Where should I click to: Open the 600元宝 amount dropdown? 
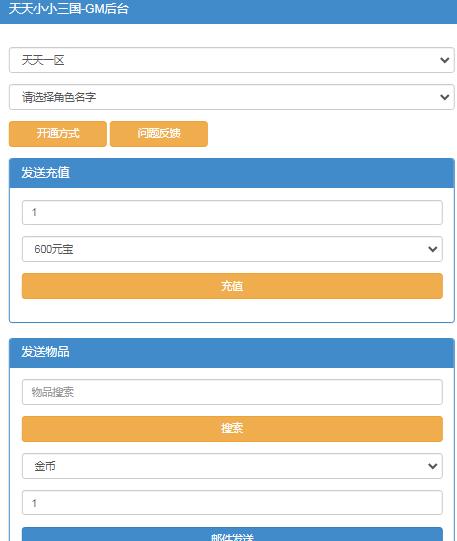click(x=232, y=249)
